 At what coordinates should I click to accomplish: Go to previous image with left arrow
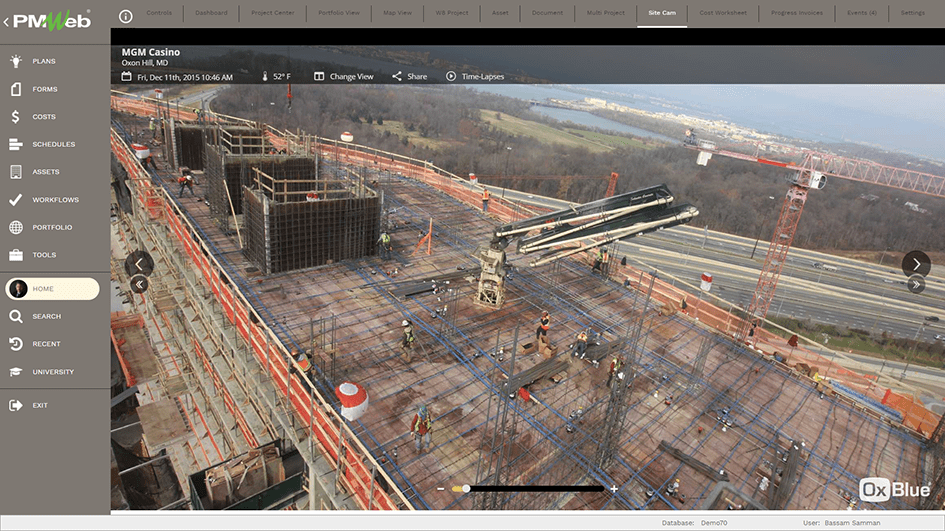click(x=139, y=264)
